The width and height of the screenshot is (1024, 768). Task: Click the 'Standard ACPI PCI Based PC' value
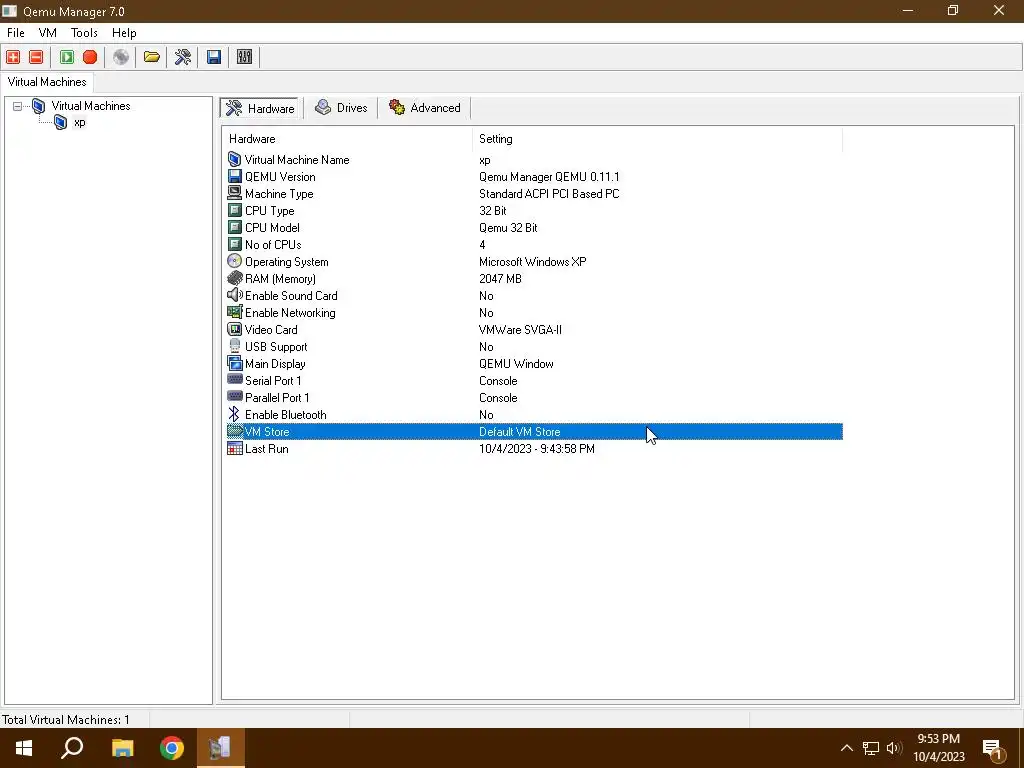click(x=549, y=194)
